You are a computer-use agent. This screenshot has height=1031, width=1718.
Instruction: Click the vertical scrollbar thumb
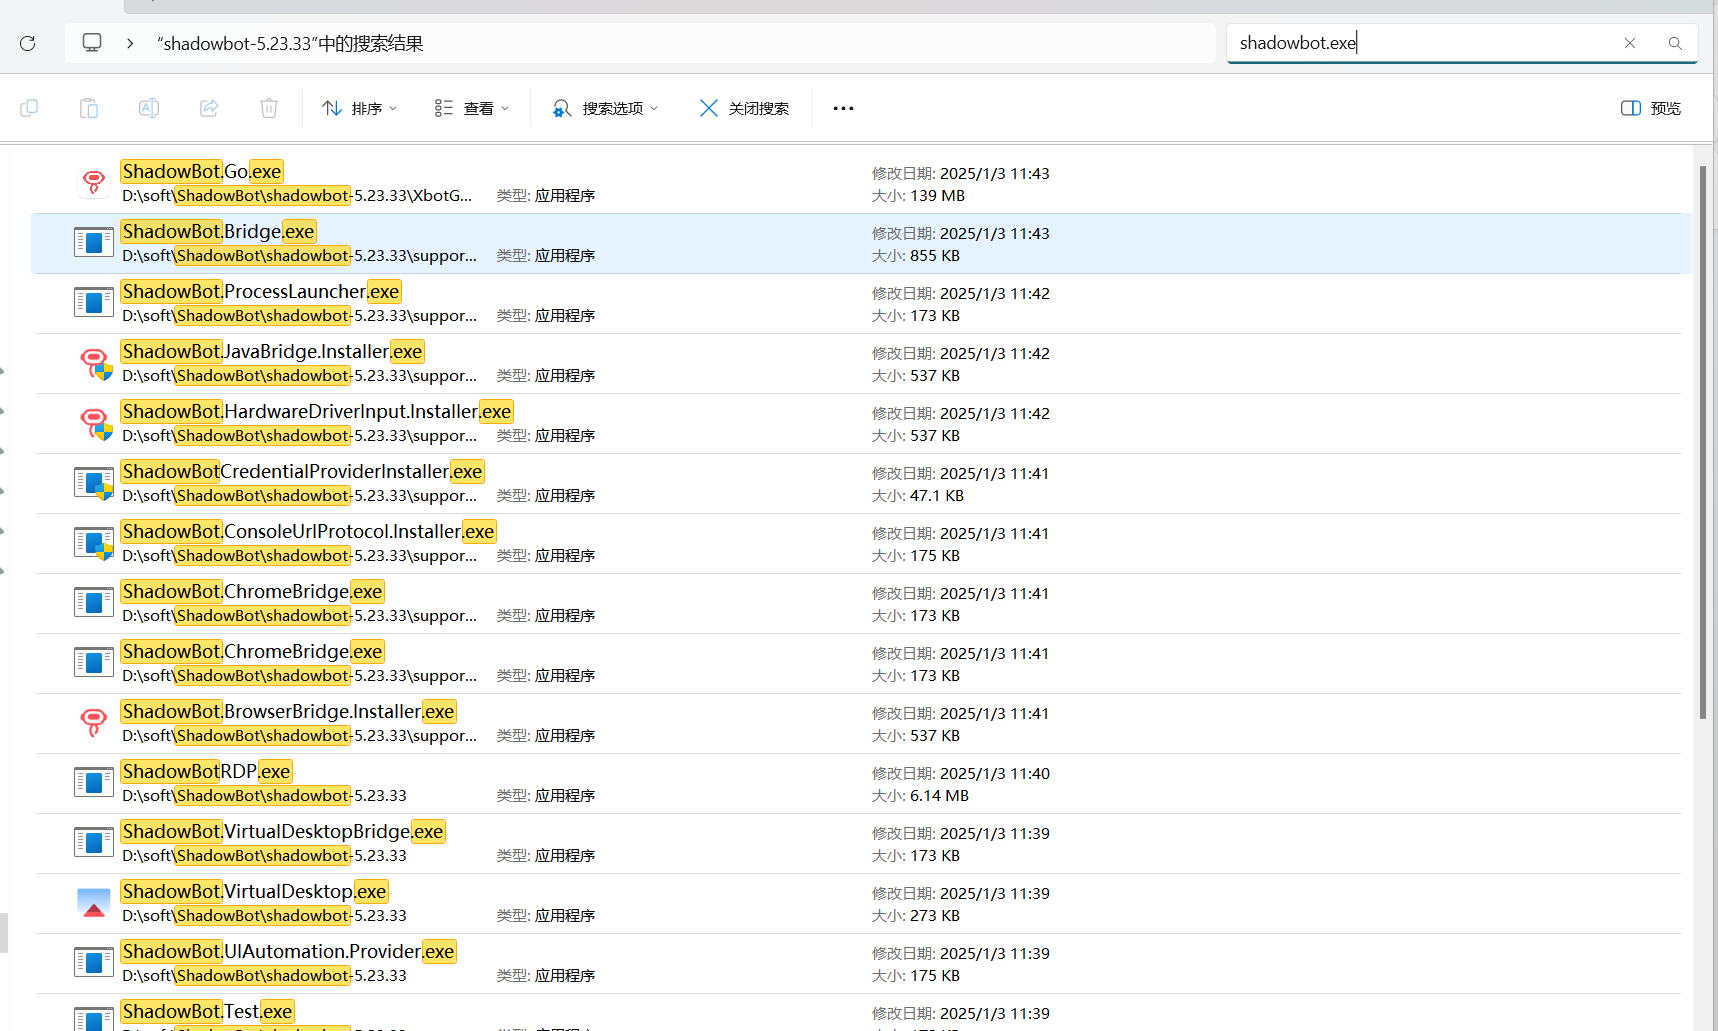[1703, 440]
